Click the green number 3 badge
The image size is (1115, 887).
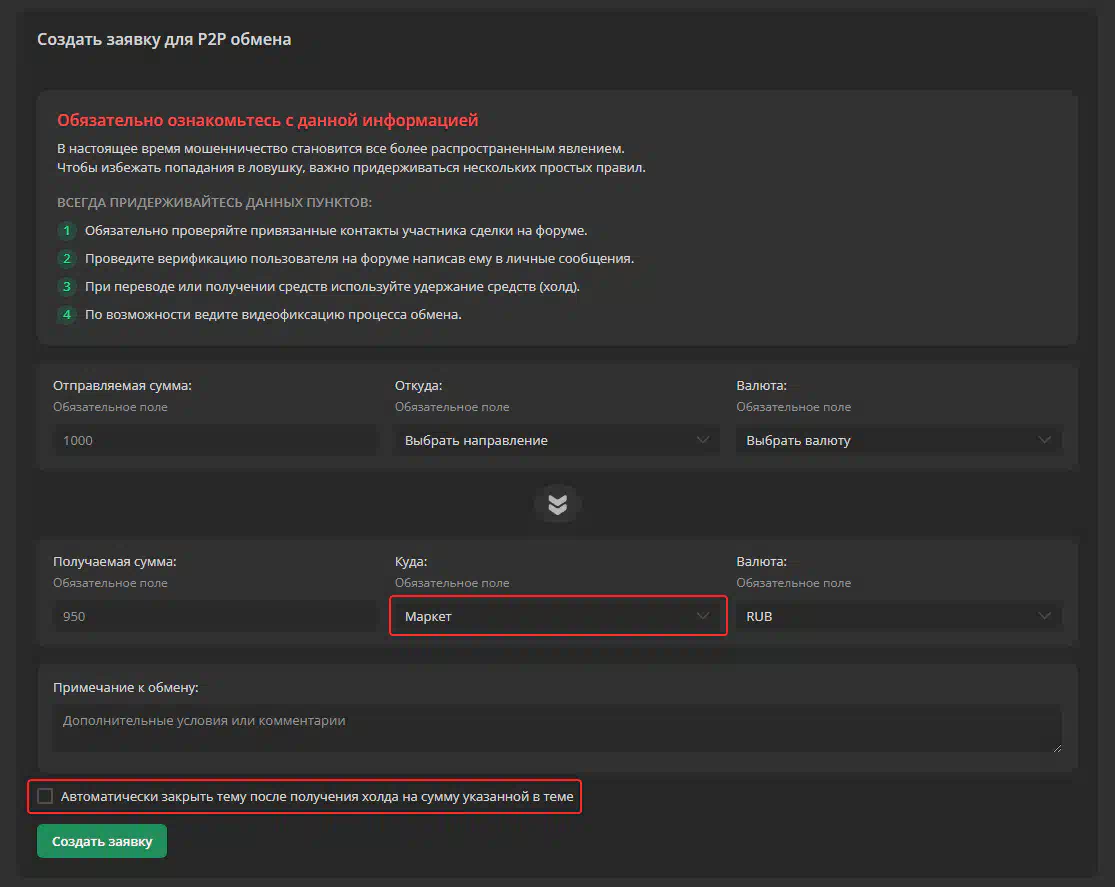(x=67, y=287)
